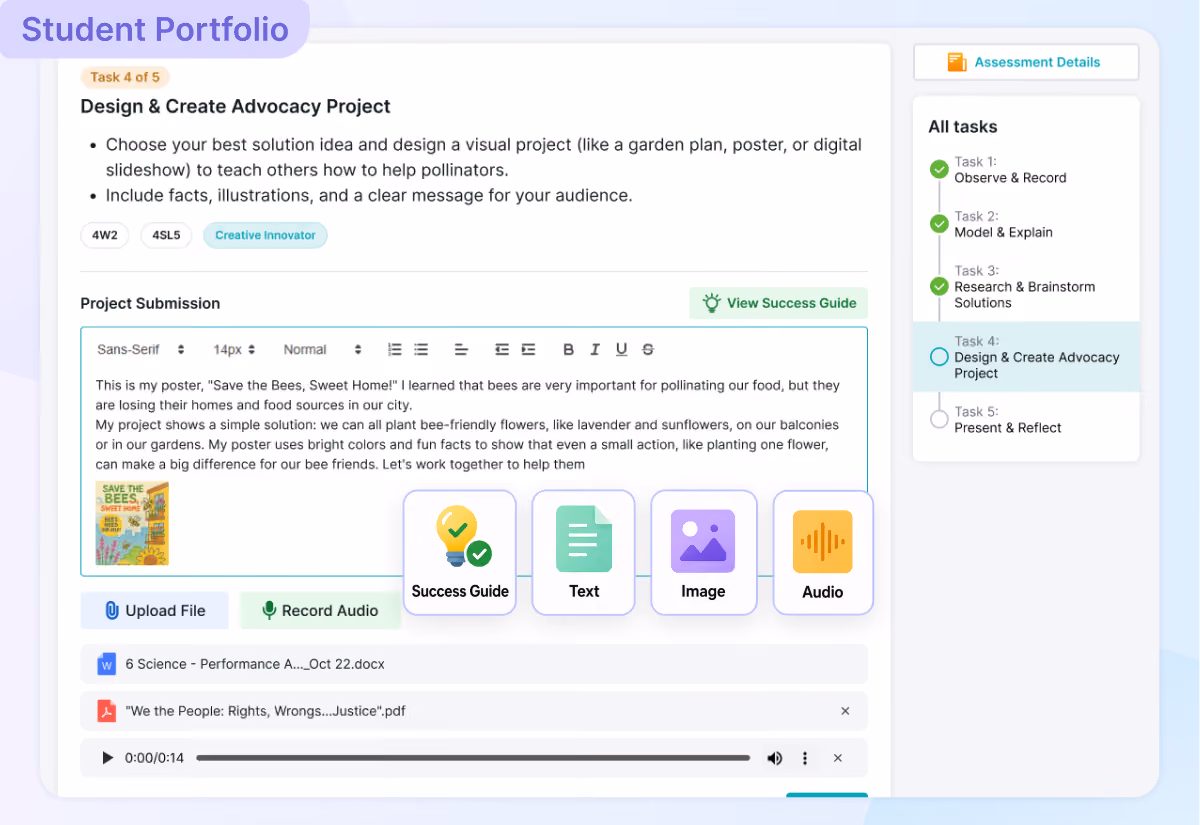Click Task 3 green checkmark
The image size is (1200, 825).
click(x=939, y=286)
